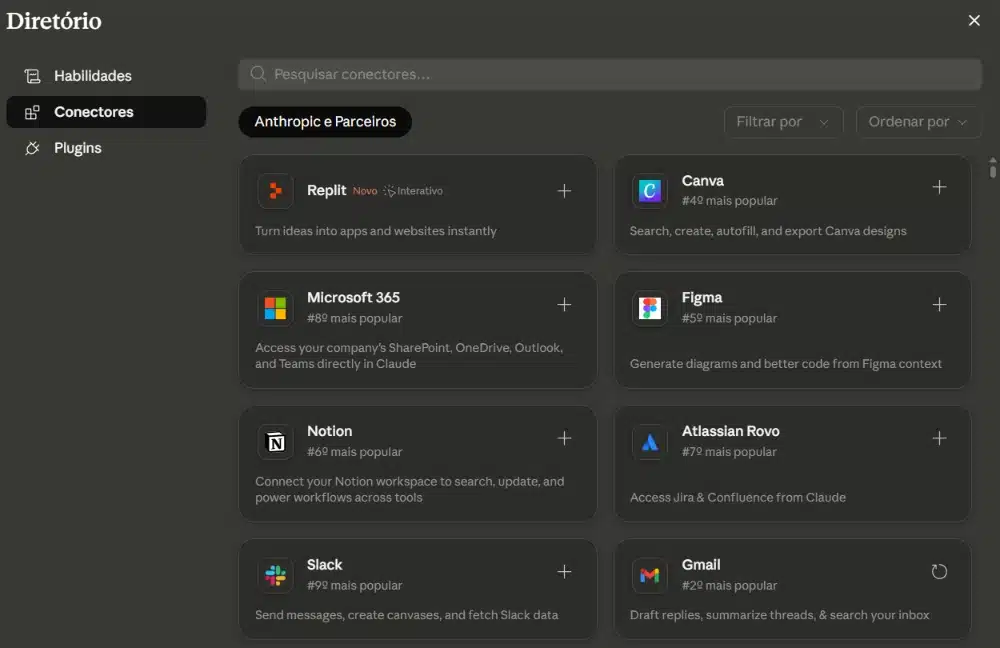This screenshot has width=1000, height=648.
Task: Focus the Pesquisar conectores search field
Action: (610, 75)
